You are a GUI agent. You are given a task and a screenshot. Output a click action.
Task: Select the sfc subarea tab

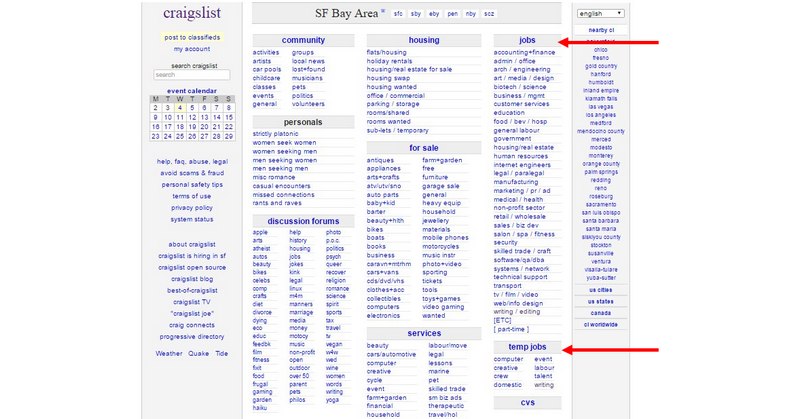(398, 14)
